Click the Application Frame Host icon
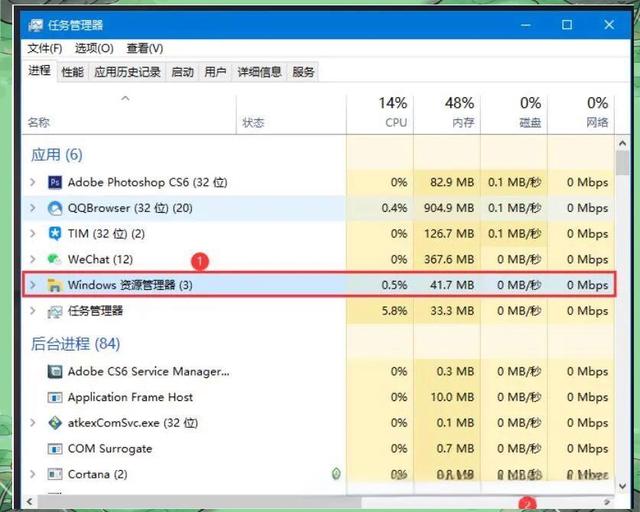This screenshot has height=512, width=640. tap(55, 397)
